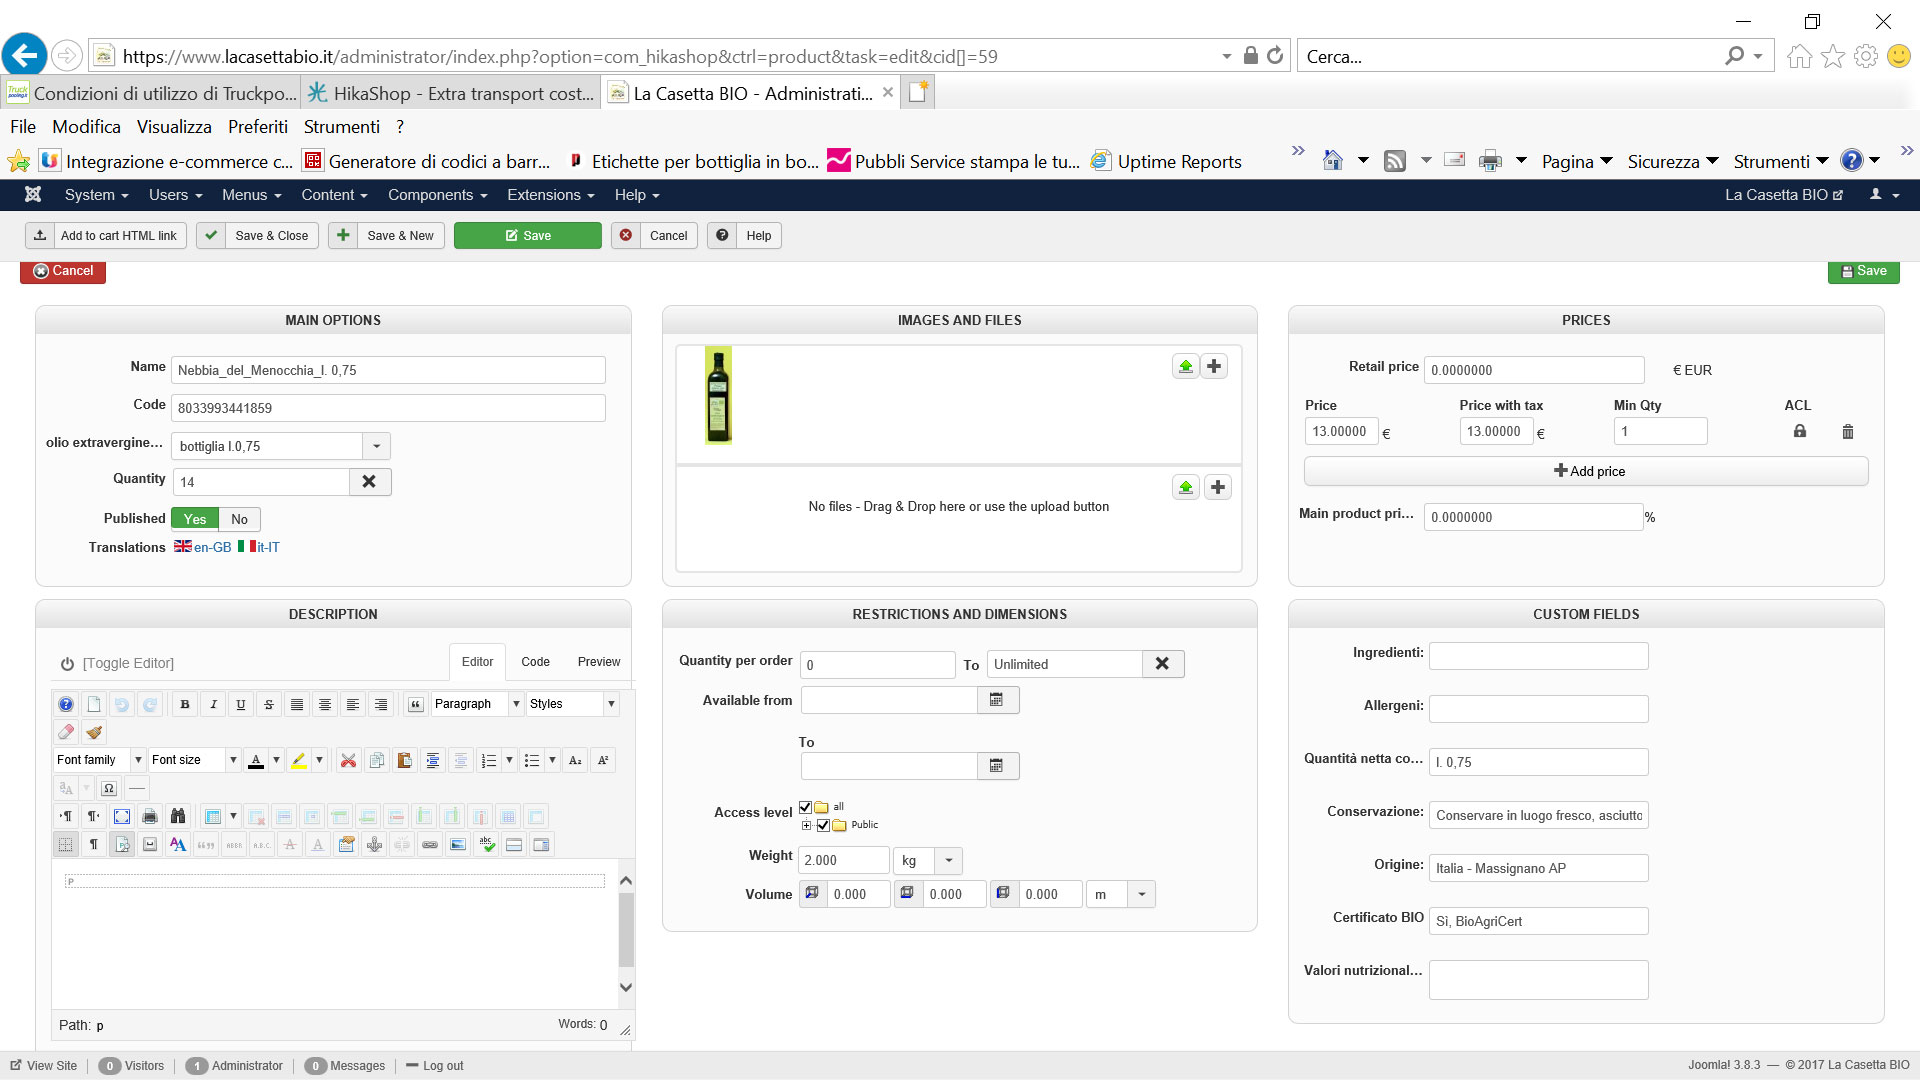Open bottiglia l.0,75 variant dropdown
Viewport: 1920px width, 1080px height.
(x=376, y=447)
